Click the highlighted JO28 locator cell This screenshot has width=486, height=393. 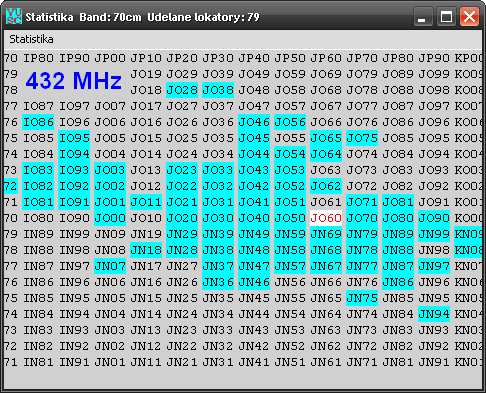click(182, 90)
